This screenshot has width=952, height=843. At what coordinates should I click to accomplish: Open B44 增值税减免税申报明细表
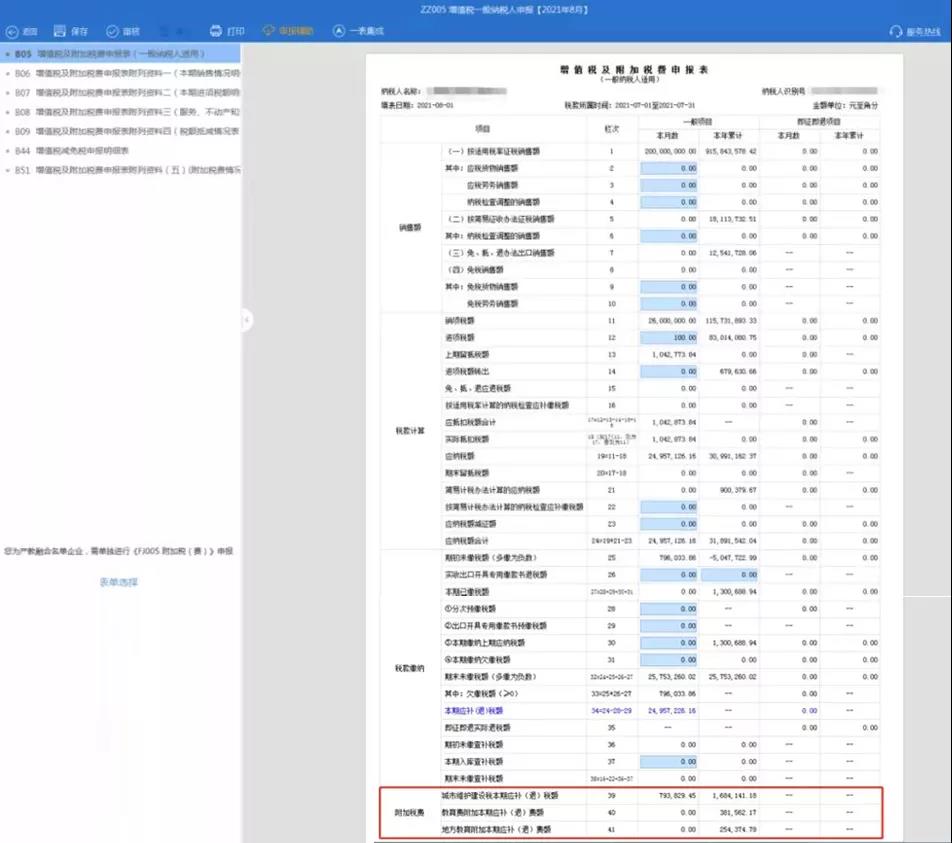100,149
